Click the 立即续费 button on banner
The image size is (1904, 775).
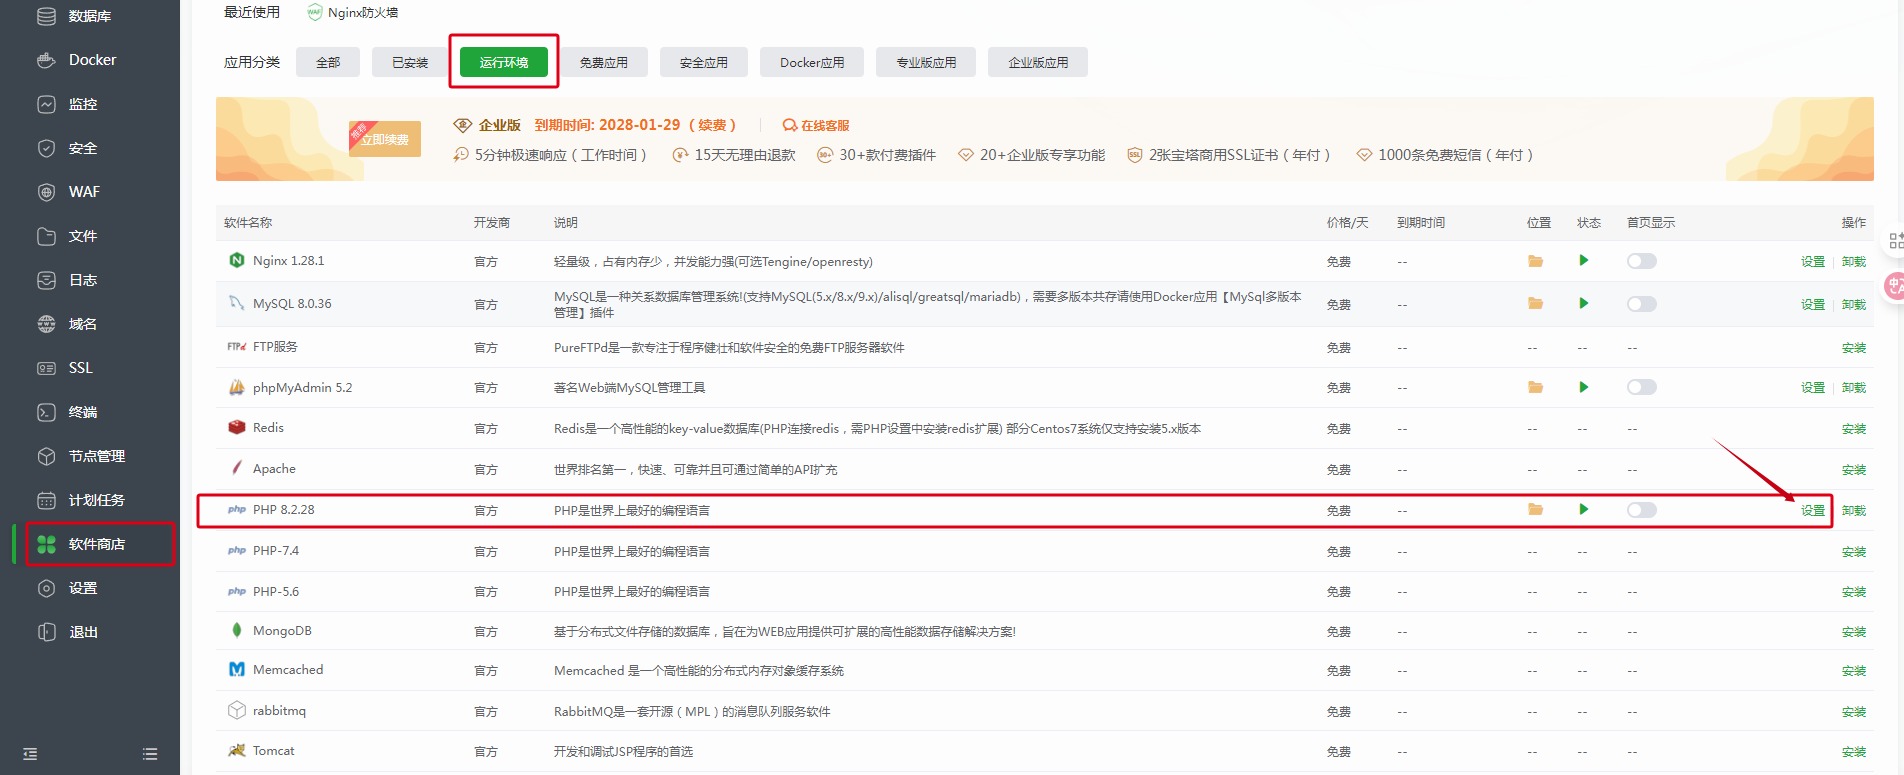click(x=386, y=139)
